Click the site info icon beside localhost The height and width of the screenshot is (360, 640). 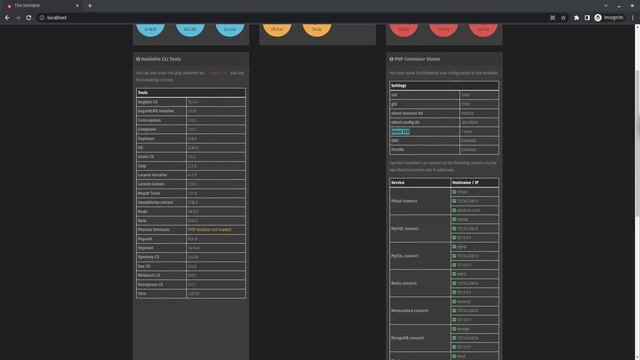pos(42,18)
